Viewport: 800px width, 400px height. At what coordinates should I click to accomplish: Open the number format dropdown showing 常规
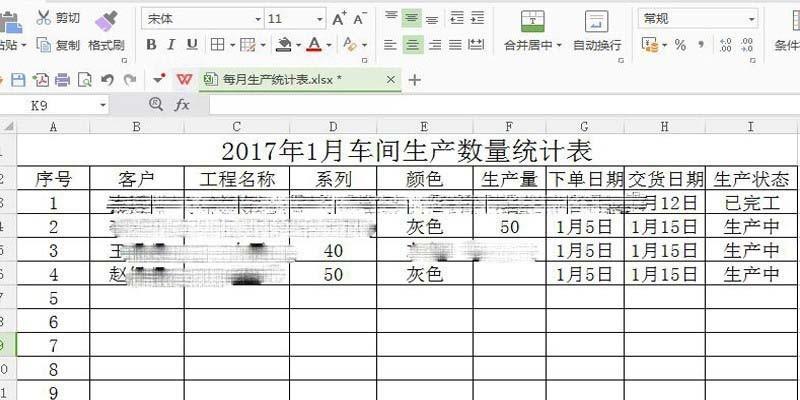pos(698,18)
